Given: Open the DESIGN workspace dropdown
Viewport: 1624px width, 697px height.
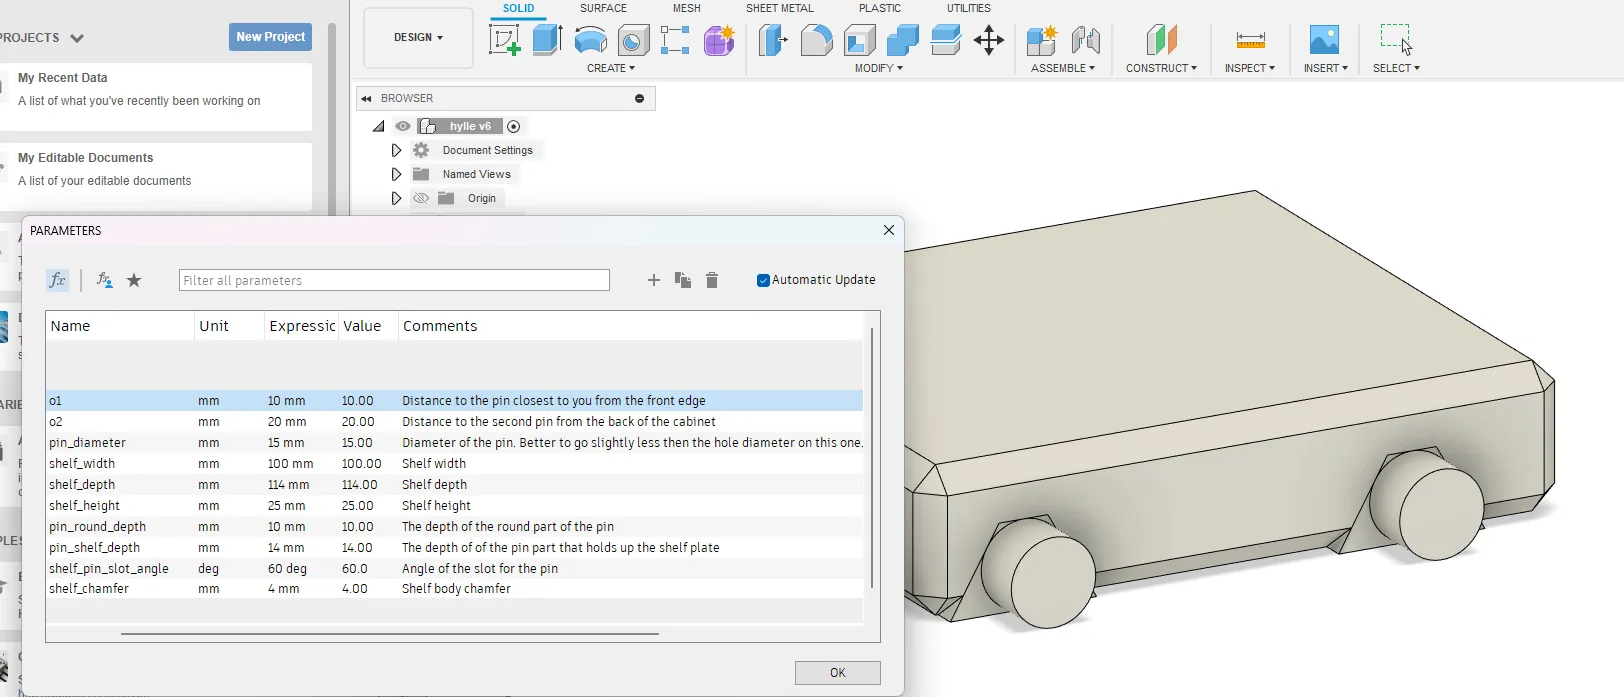Looking at the screenshot, I should pyautogui.click(x=418, y=38).
